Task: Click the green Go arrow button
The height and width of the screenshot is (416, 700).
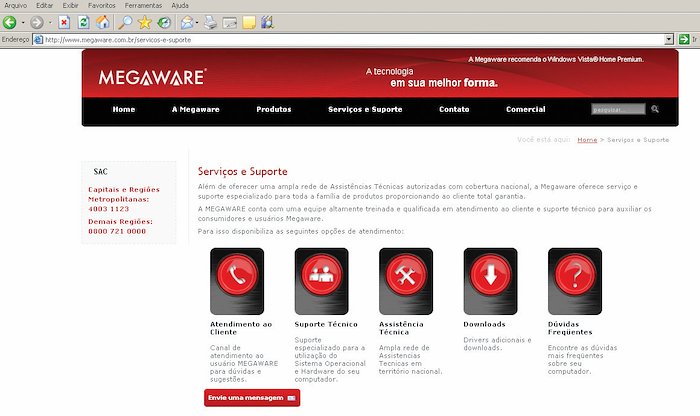Action: 684,39
